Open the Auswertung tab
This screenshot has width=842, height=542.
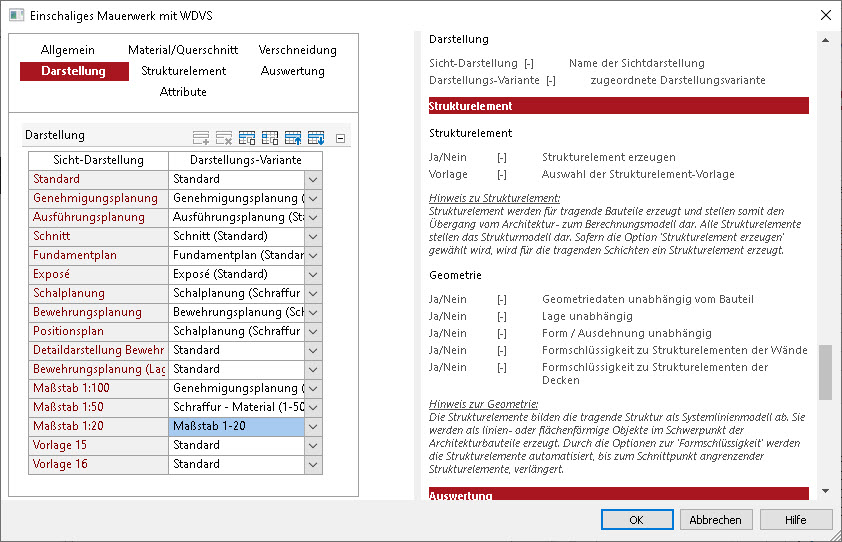293,71
